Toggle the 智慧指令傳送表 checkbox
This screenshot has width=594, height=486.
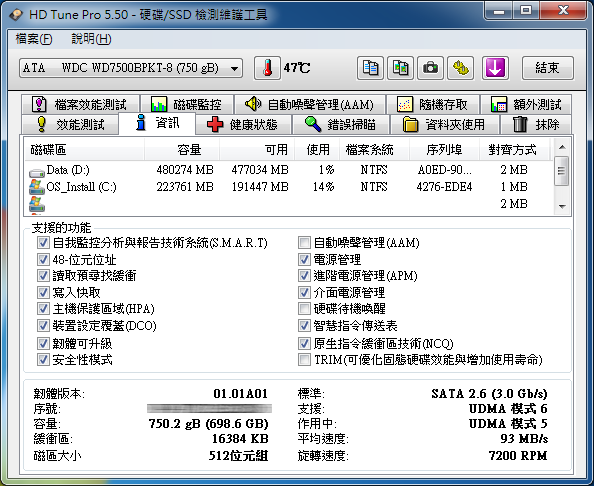pos(304,325)
